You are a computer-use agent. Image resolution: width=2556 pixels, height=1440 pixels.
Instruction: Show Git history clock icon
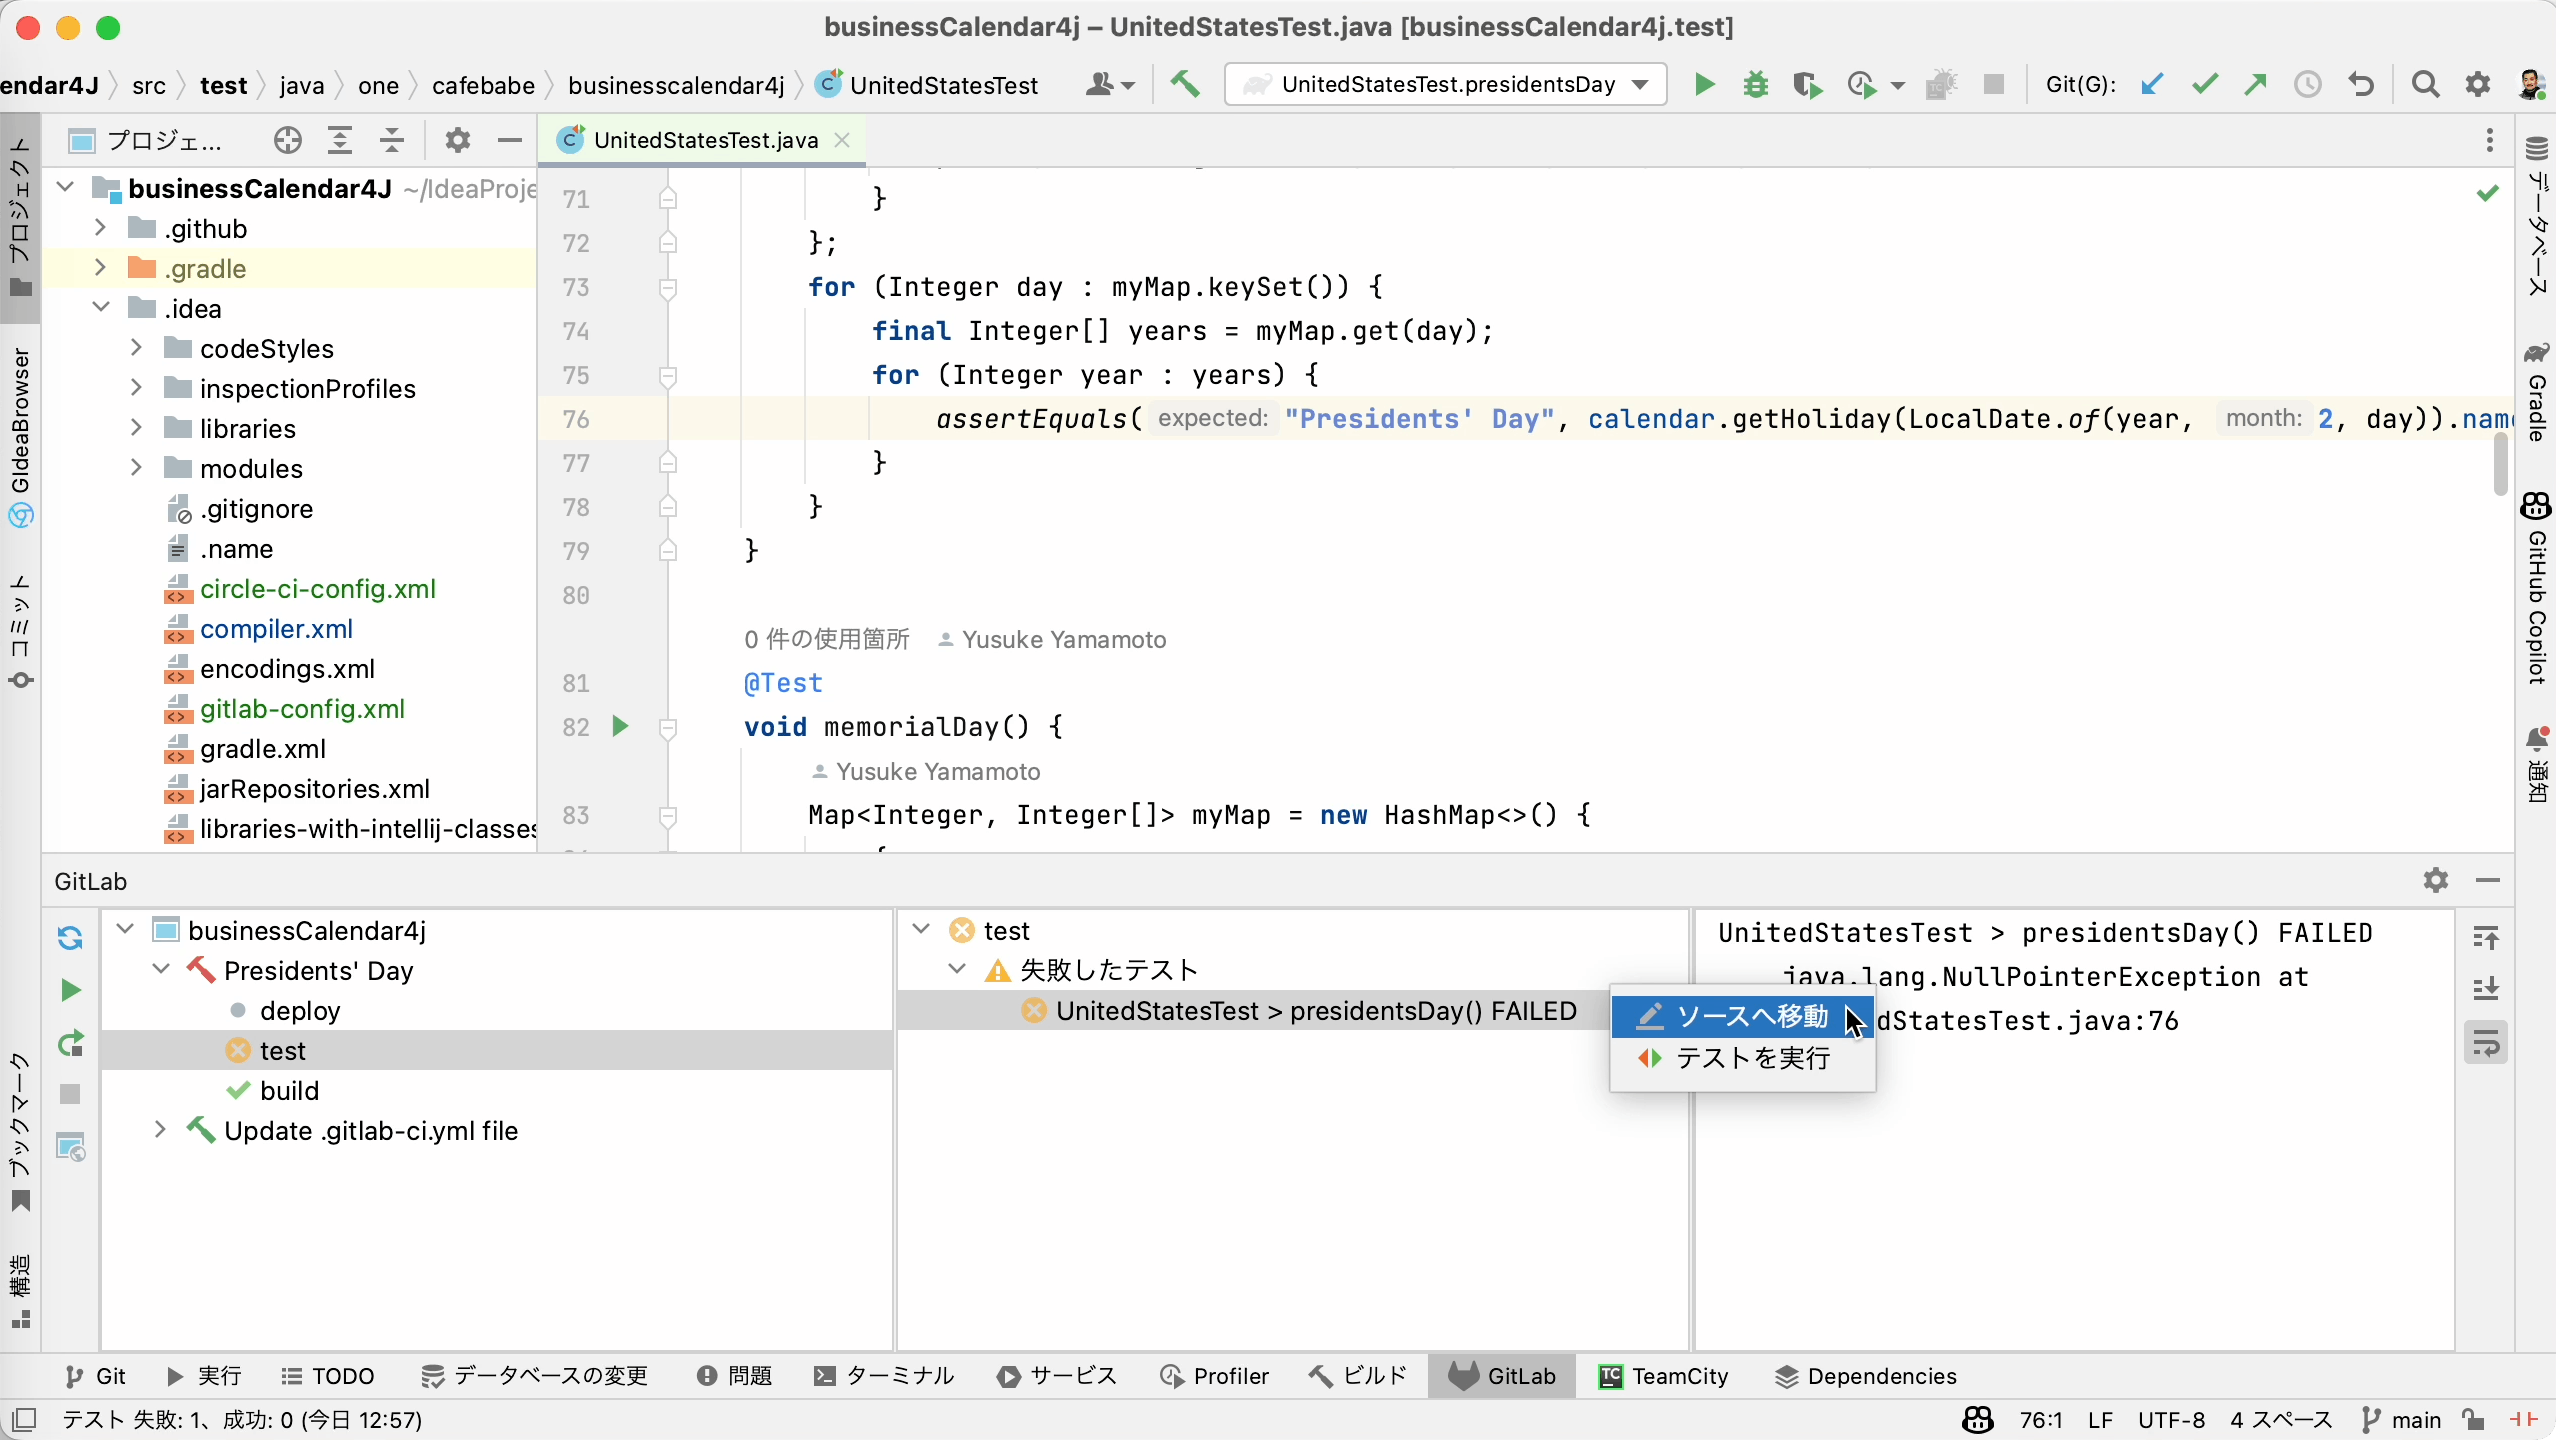point(2307,85)
